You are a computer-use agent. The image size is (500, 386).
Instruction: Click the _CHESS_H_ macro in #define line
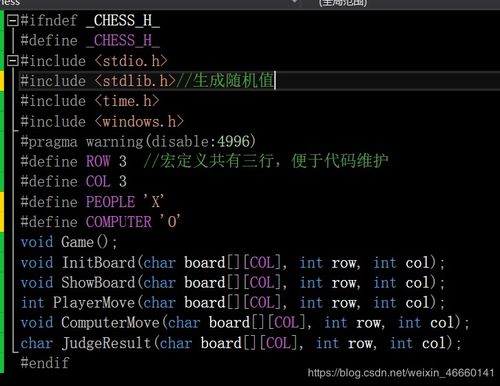[x=123, y=41]
